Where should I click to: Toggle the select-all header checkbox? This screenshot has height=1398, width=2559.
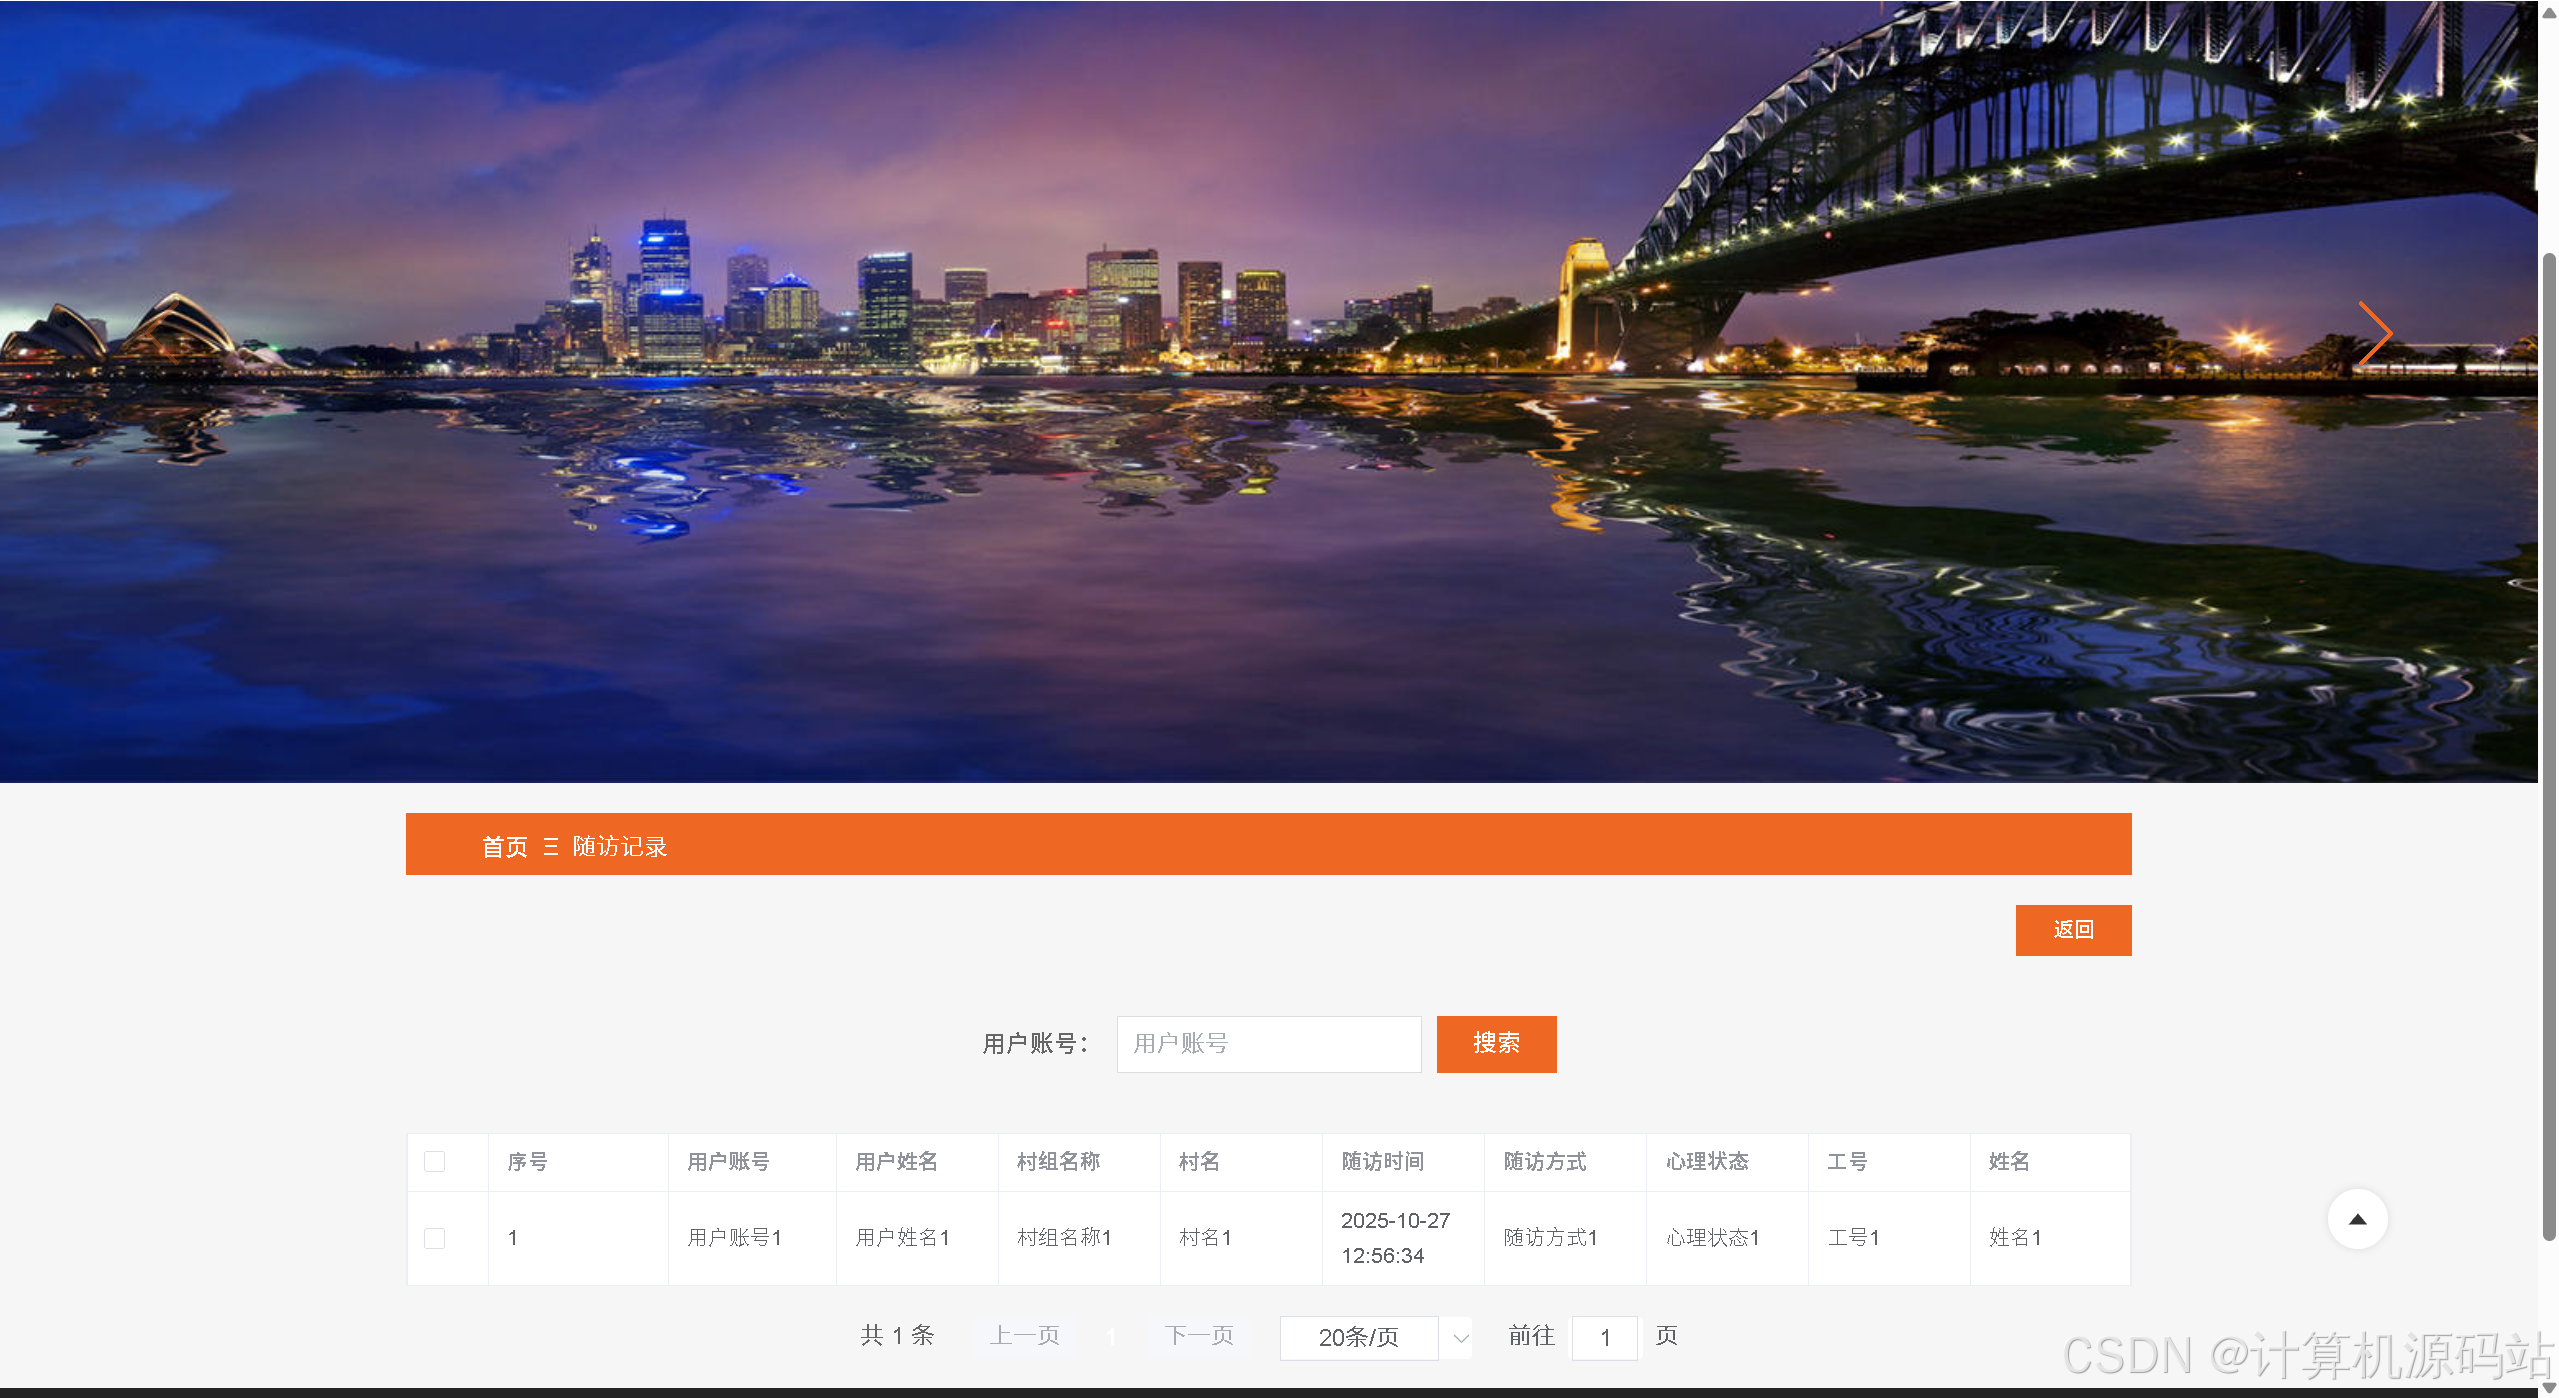434,1161
